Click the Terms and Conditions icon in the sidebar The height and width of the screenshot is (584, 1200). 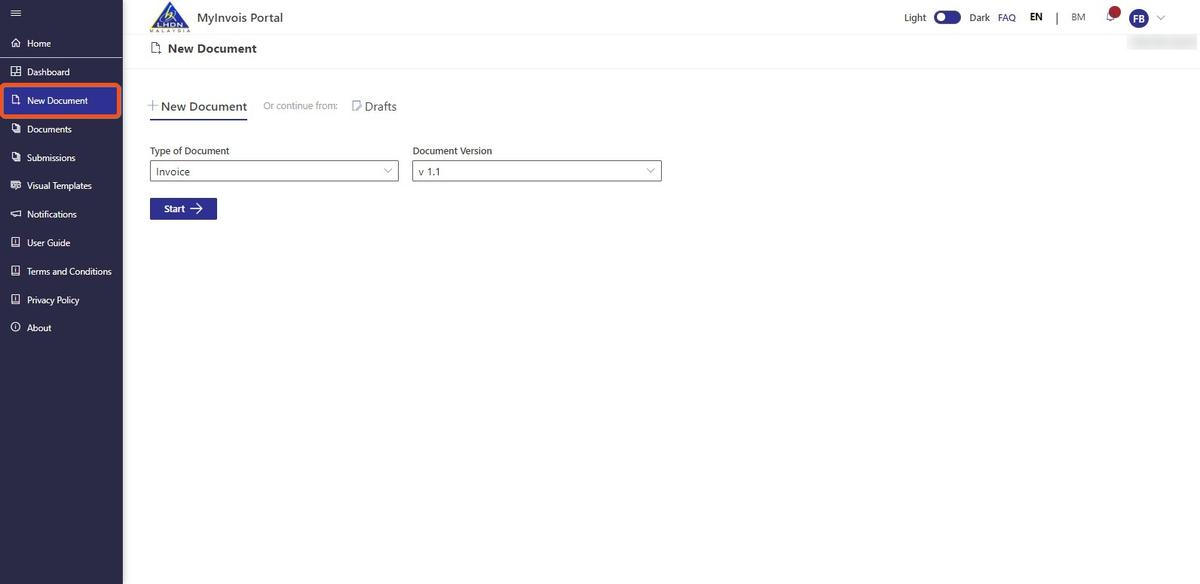(x=15, y=271)
